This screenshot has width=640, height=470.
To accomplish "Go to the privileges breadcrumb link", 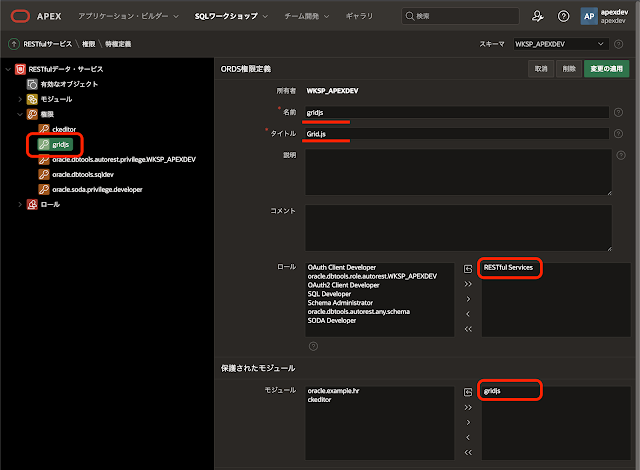I will pyautogui.click(x=89, y=44).
